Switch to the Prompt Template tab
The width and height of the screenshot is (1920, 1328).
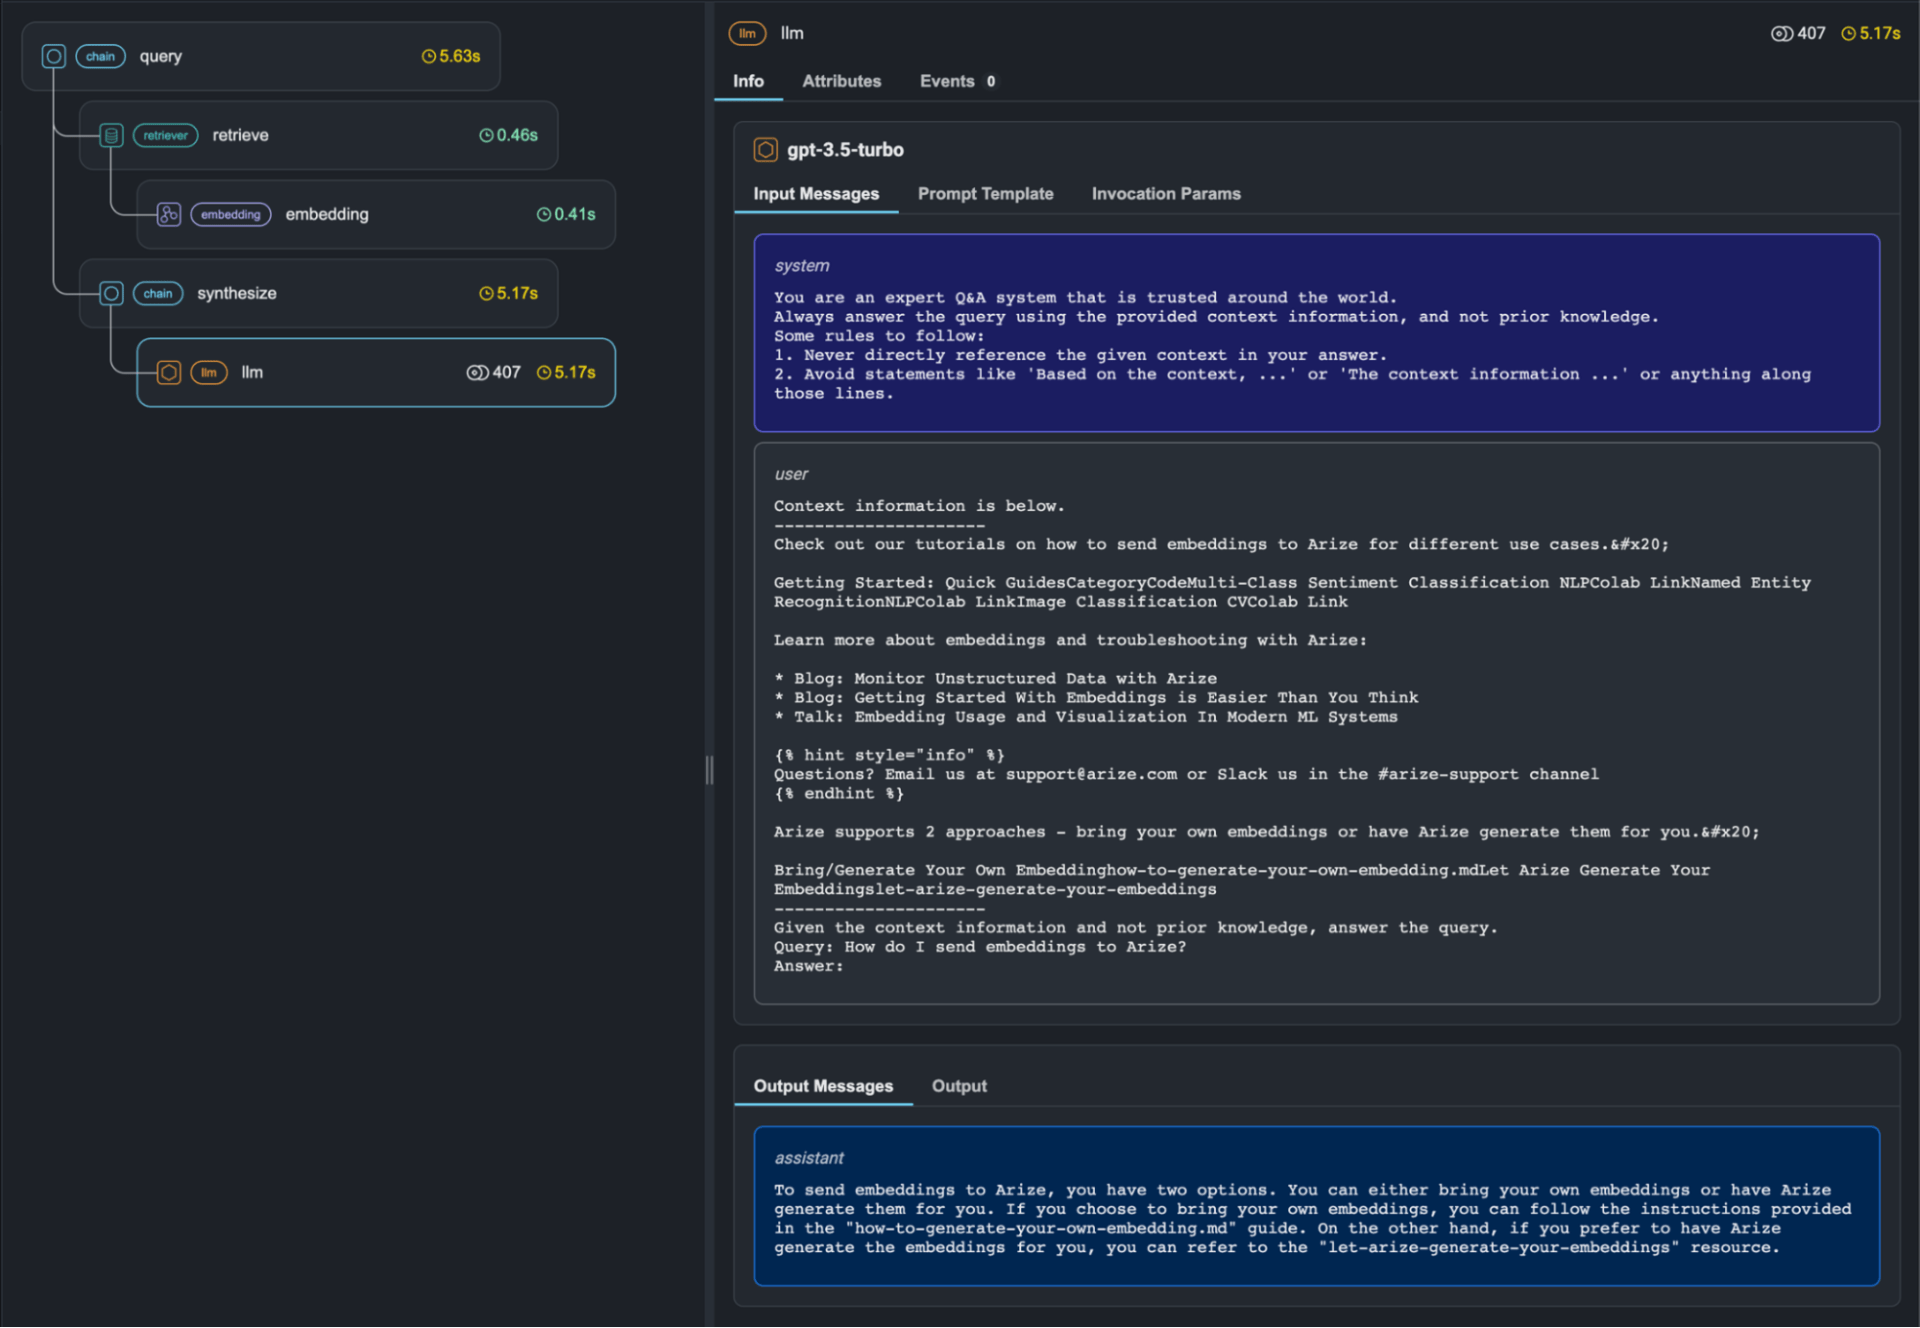tap(985, 193)
